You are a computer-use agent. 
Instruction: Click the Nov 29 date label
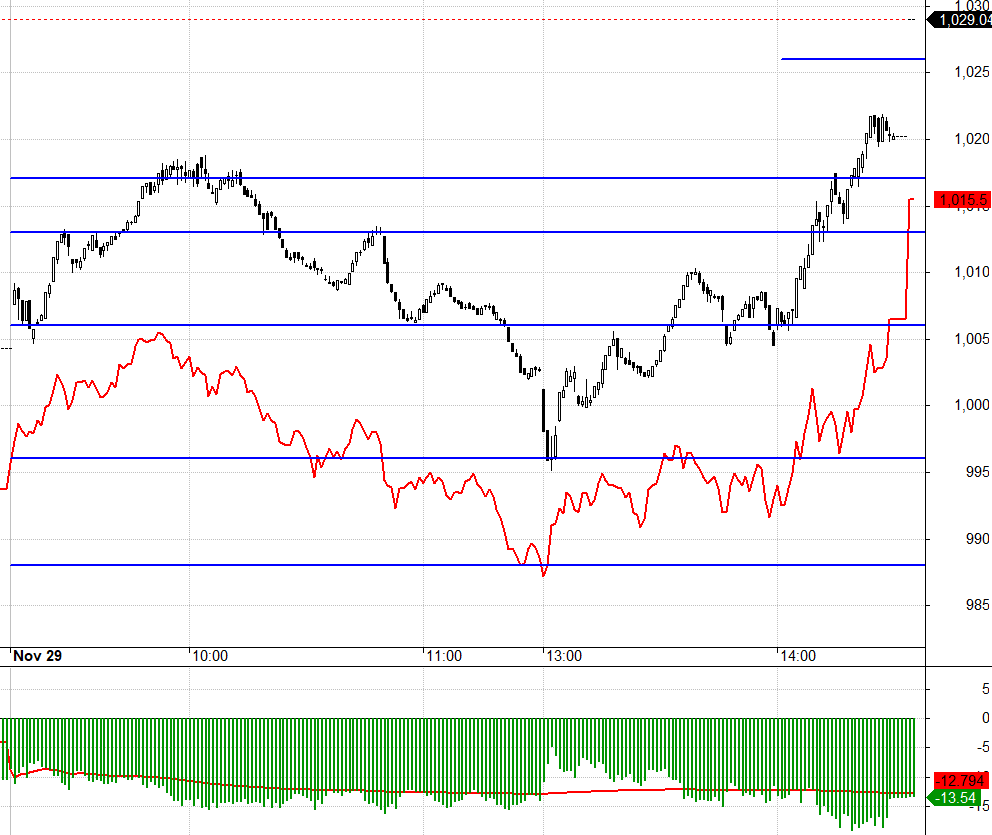coord(37,657)
